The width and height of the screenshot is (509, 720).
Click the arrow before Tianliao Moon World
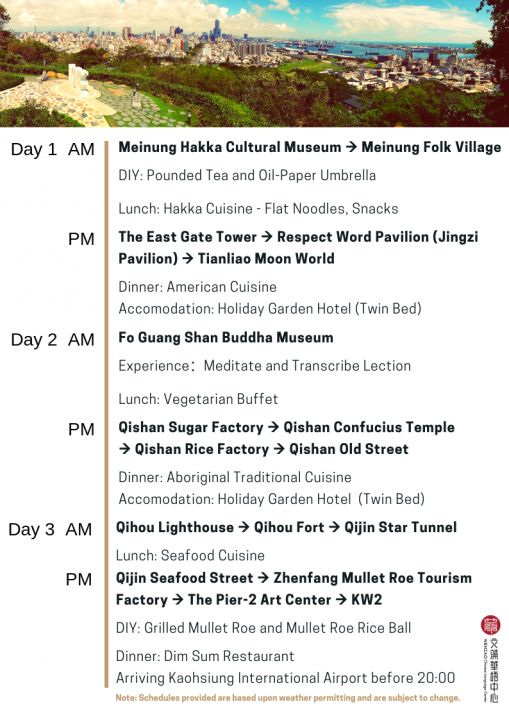187,259
